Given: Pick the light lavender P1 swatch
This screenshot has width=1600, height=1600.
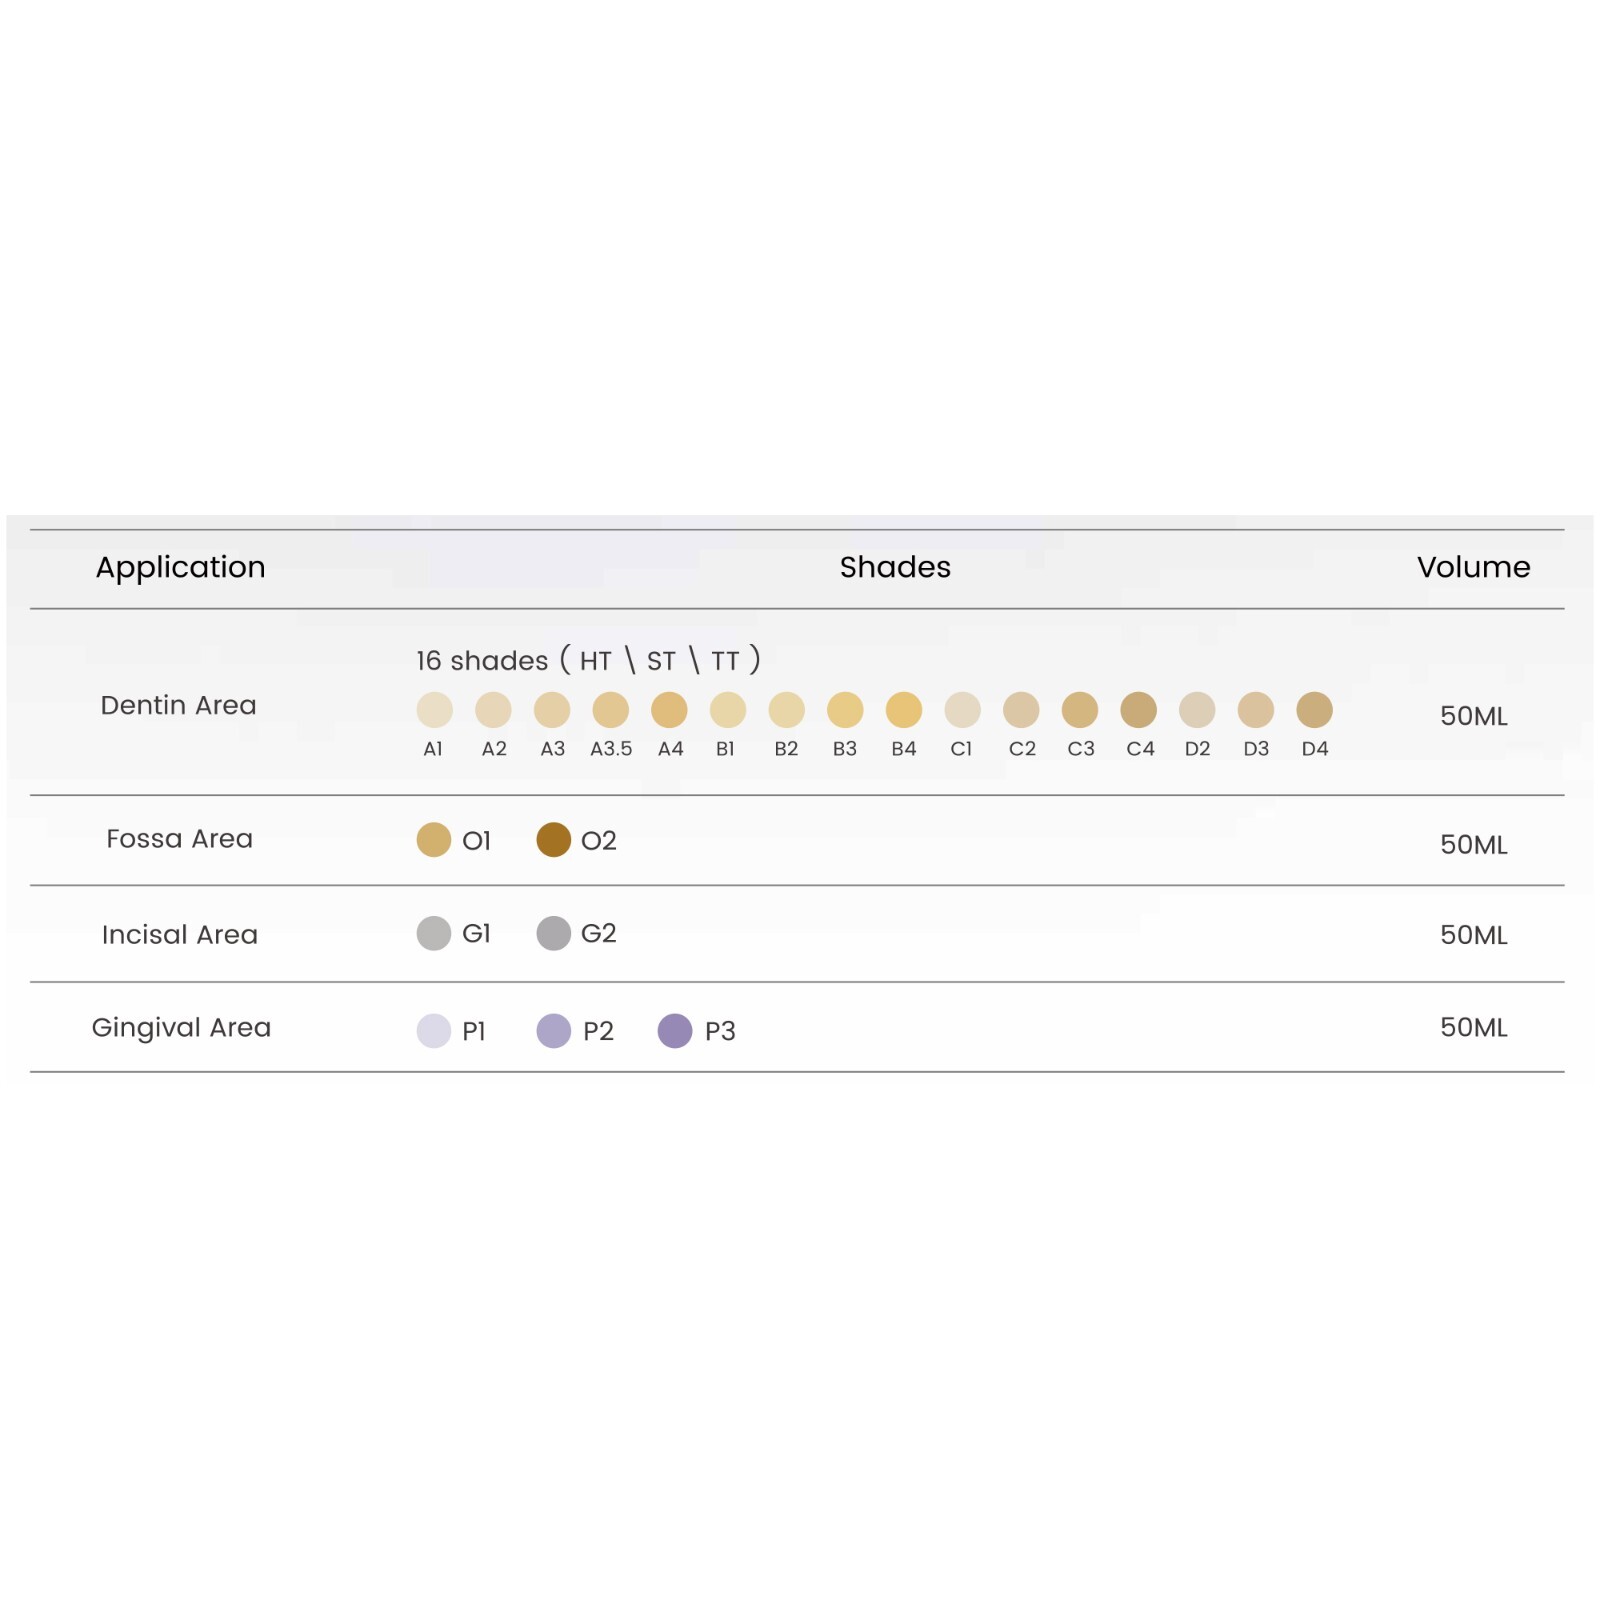Looking at the screenshot, I should coord(434,1031).
